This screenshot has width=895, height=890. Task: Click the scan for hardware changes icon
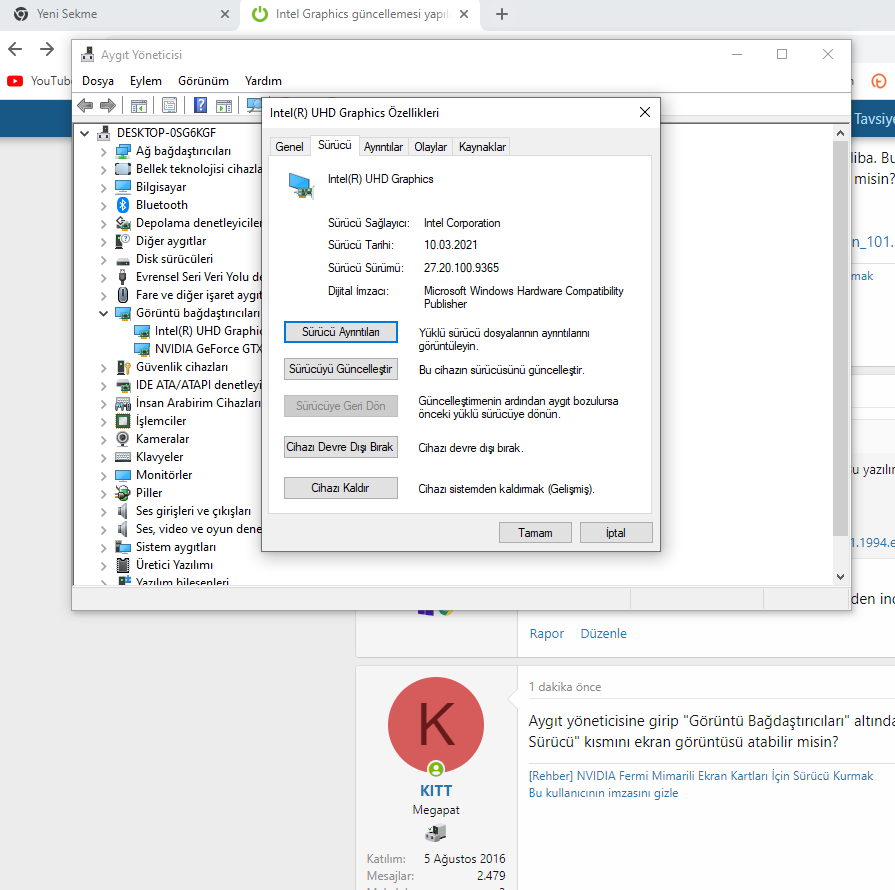pos(253,106)
